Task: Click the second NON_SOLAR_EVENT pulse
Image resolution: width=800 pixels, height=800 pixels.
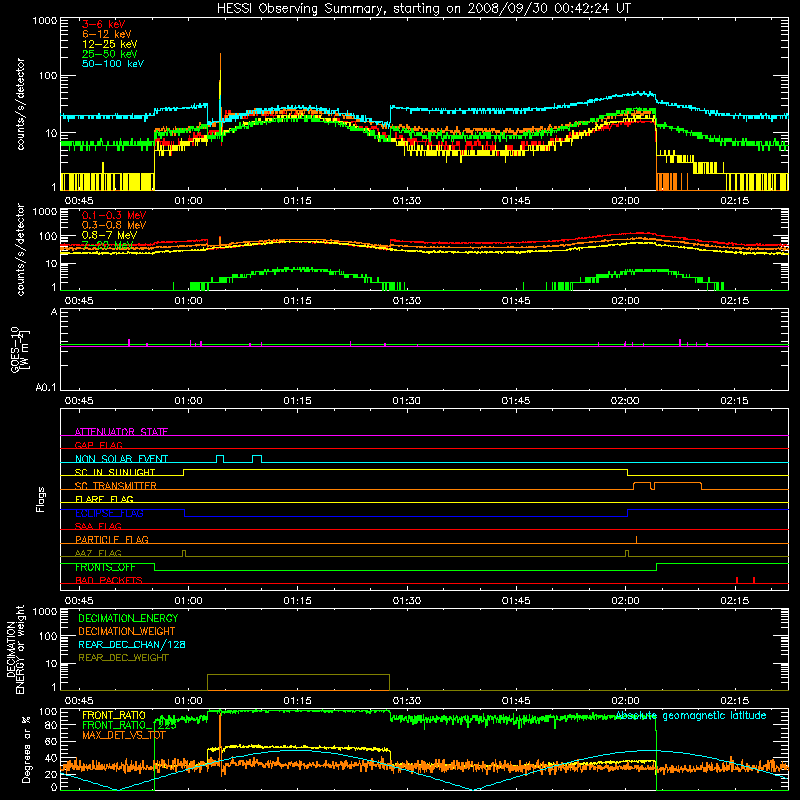Action: 257,458
